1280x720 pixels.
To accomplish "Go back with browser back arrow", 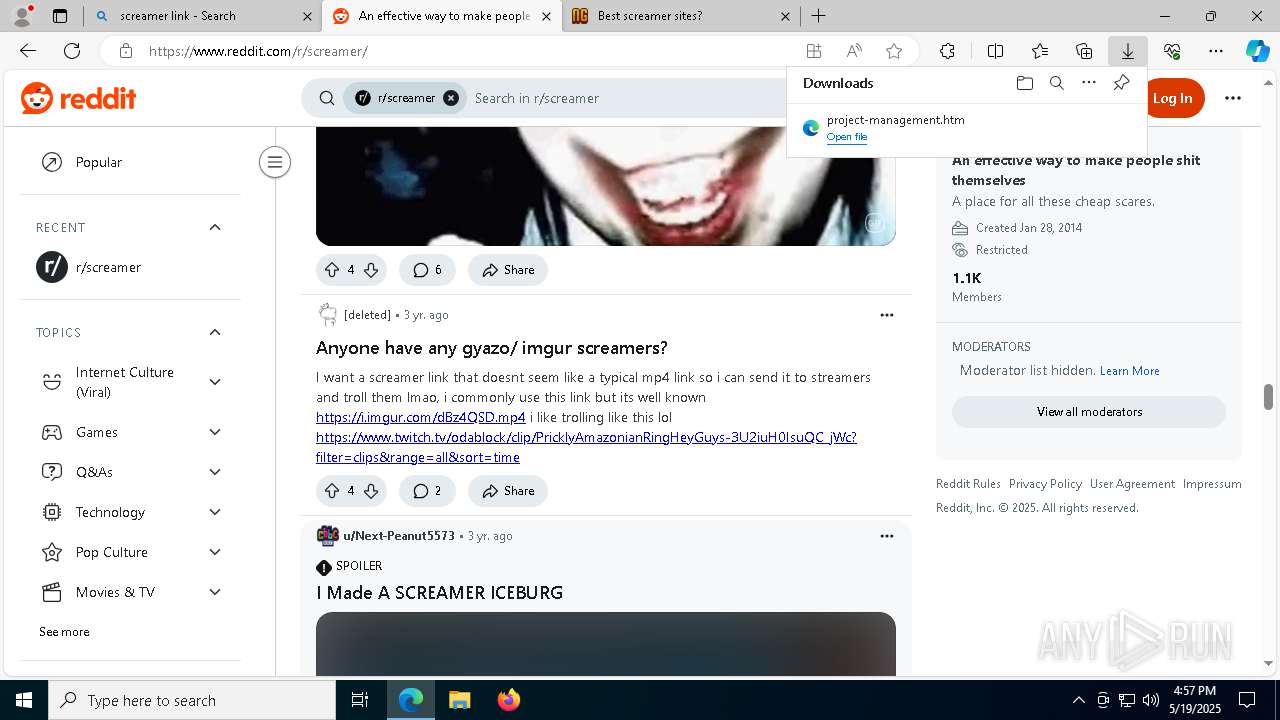I will [x=28, y=51].
